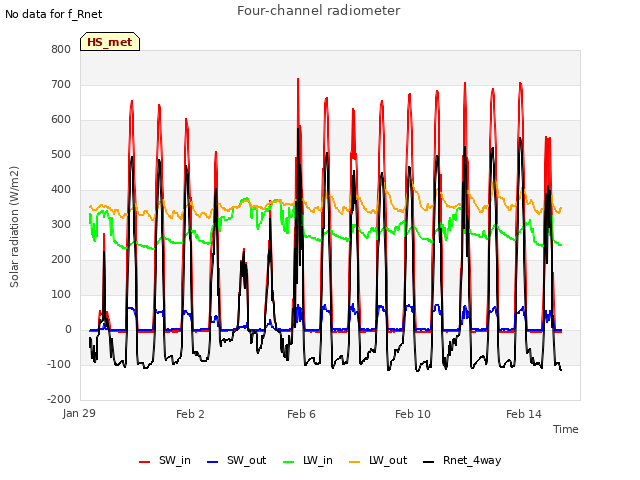This screenshot has width=640, height=480.
Task: Click the 800 y-axis label
Action: (61, 50)
